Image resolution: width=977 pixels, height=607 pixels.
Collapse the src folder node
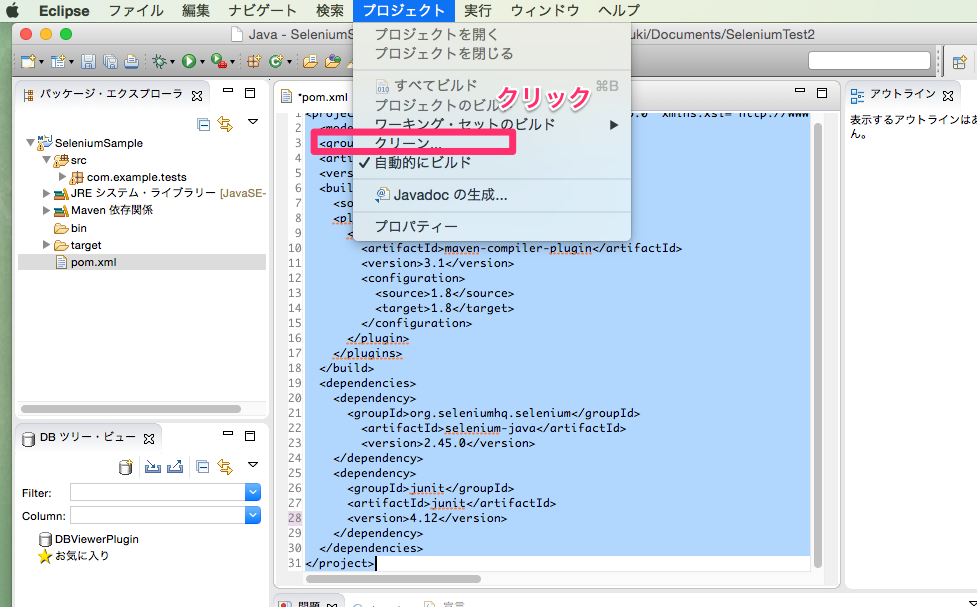pos(46,160)
